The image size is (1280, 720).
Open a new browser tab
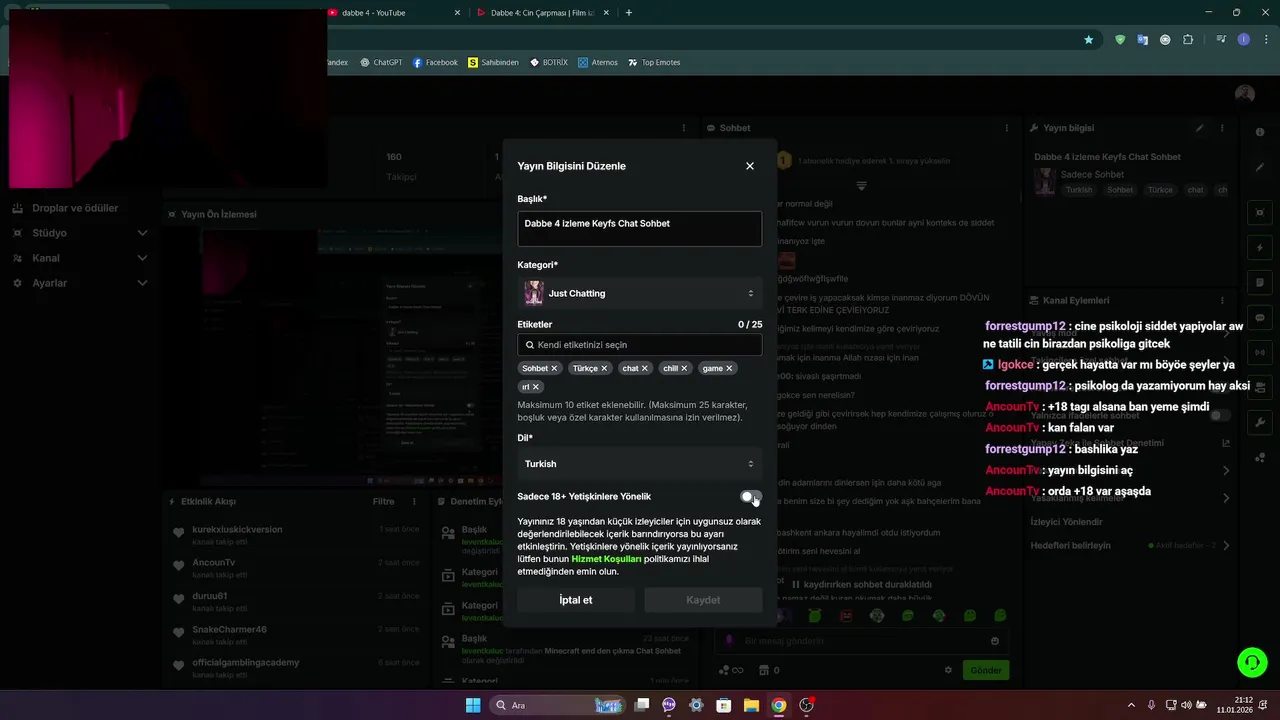click(629, 13)
